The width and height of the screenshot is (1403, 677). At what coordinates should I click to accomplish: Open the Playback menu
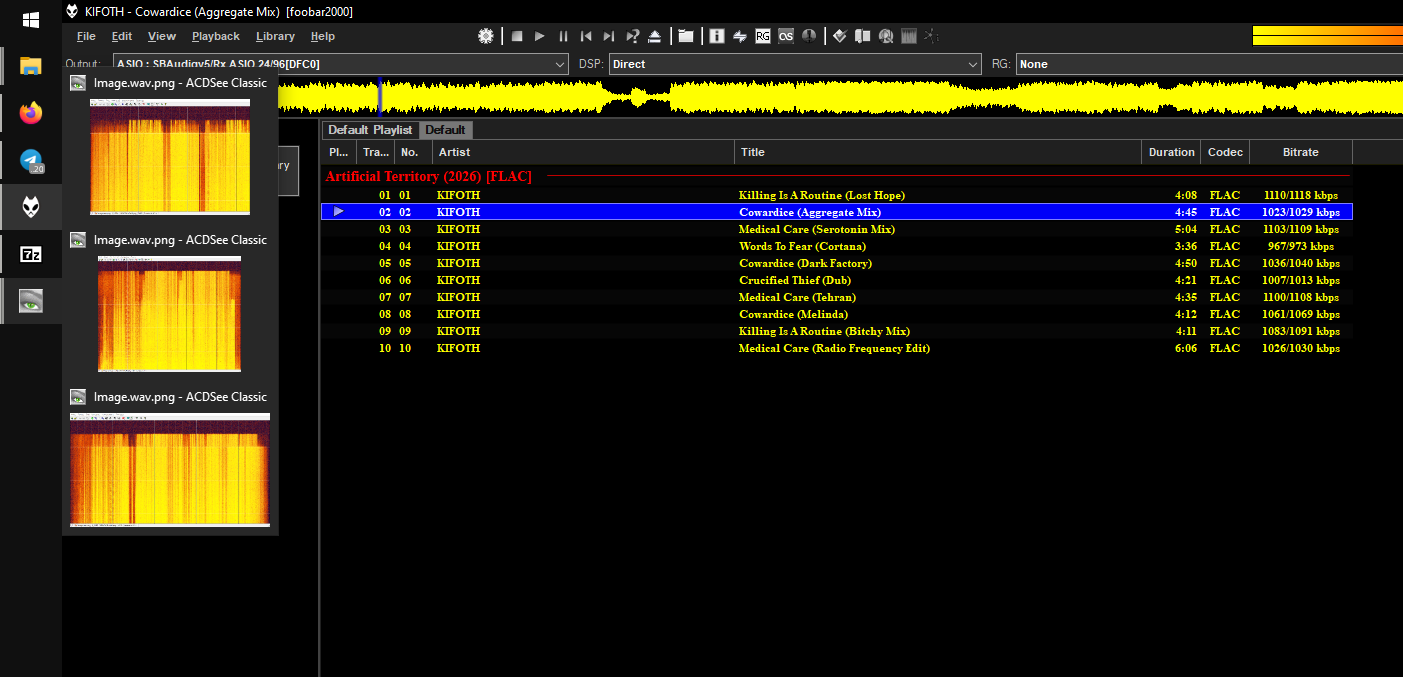(216, 36)
